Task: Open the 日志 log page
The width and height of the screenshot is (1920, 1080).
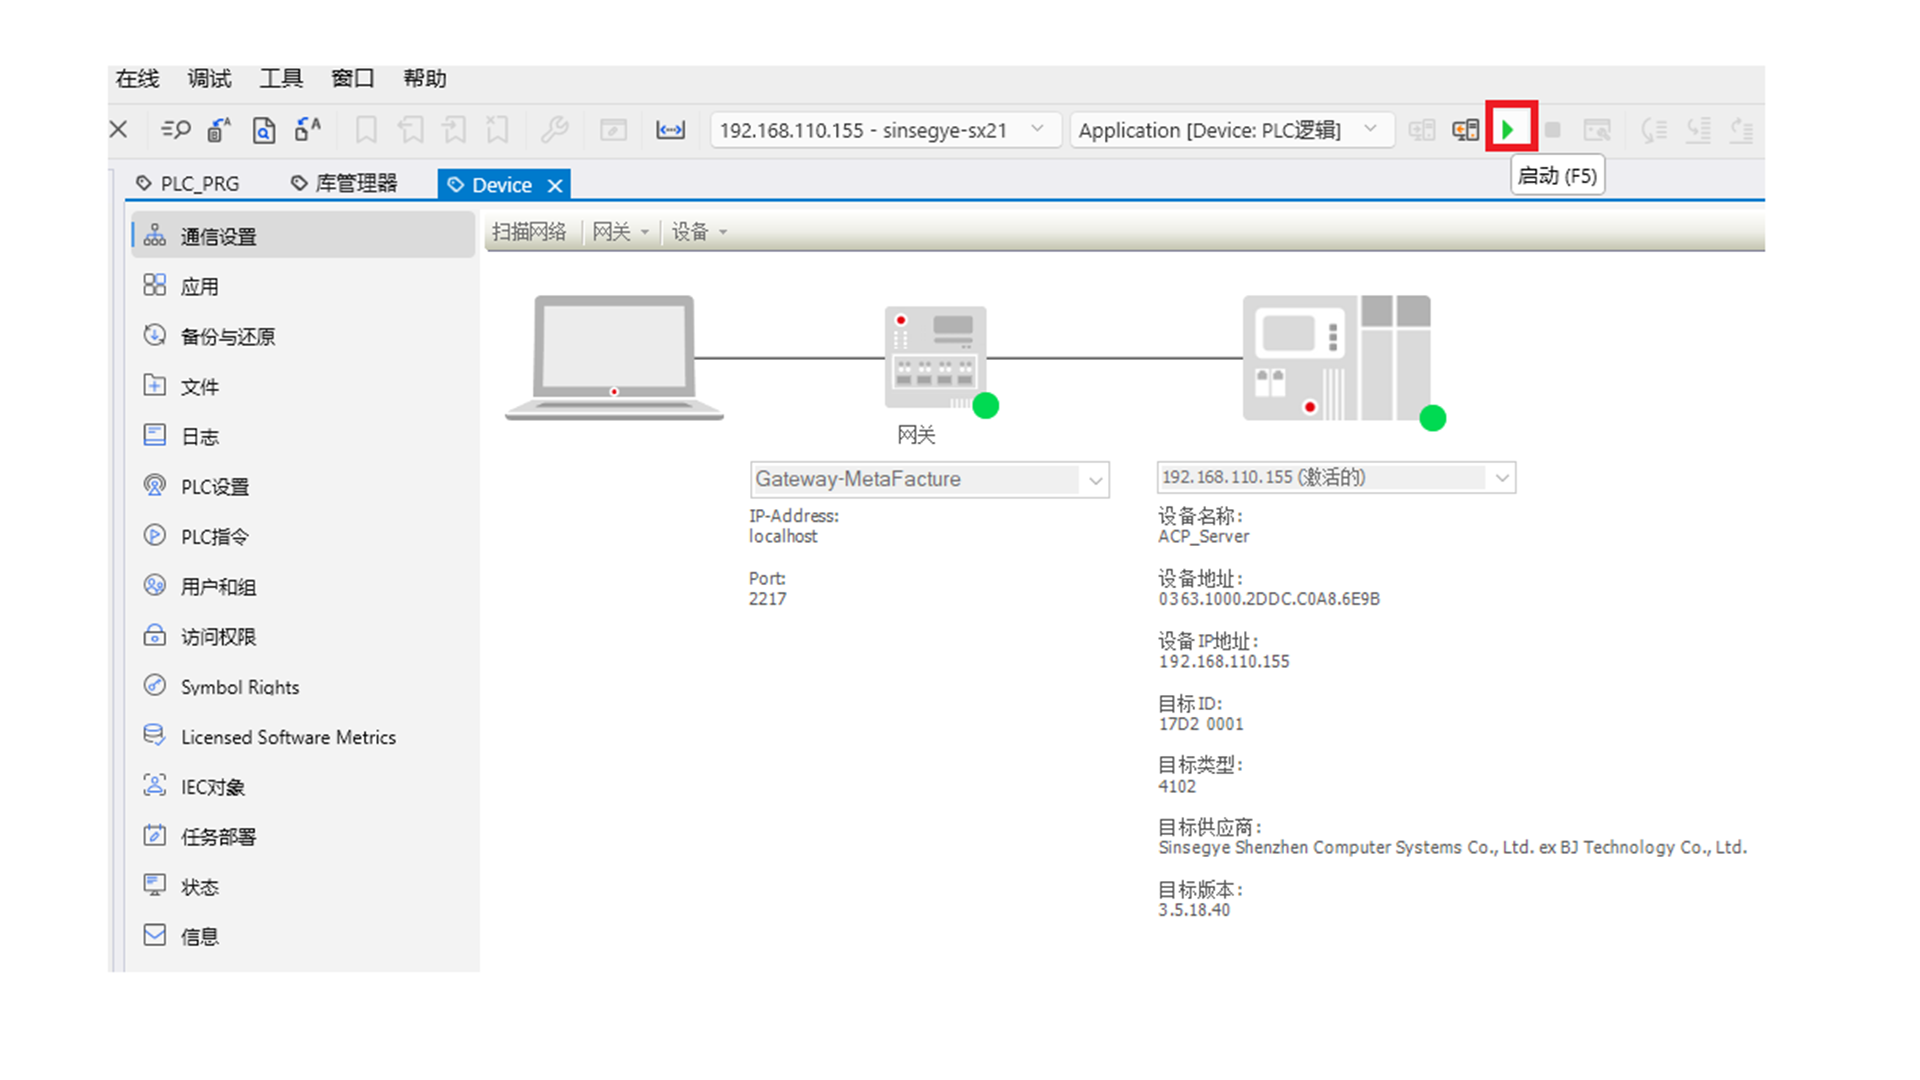Action: [199, 436]
